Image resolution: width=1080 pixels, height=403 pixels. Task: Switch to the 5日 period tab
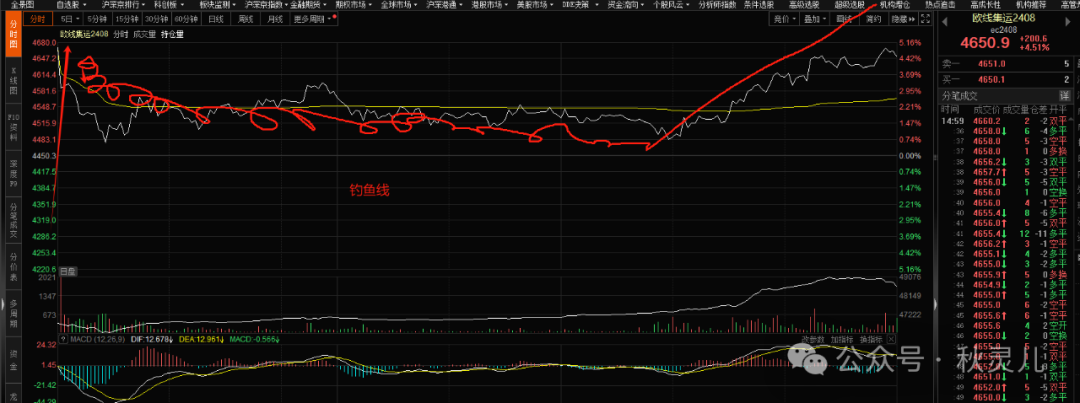[70, 19]
